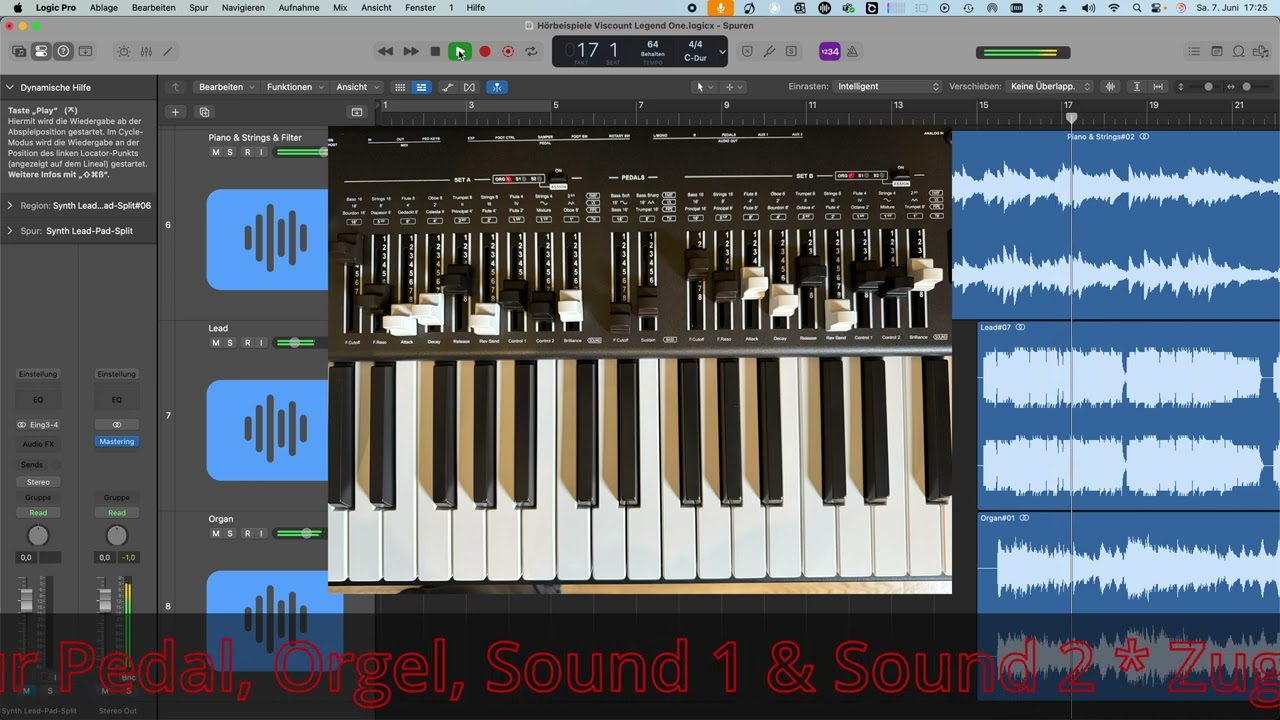
Task: Click the Capture Recording button
Action: (x=508, y=51)
